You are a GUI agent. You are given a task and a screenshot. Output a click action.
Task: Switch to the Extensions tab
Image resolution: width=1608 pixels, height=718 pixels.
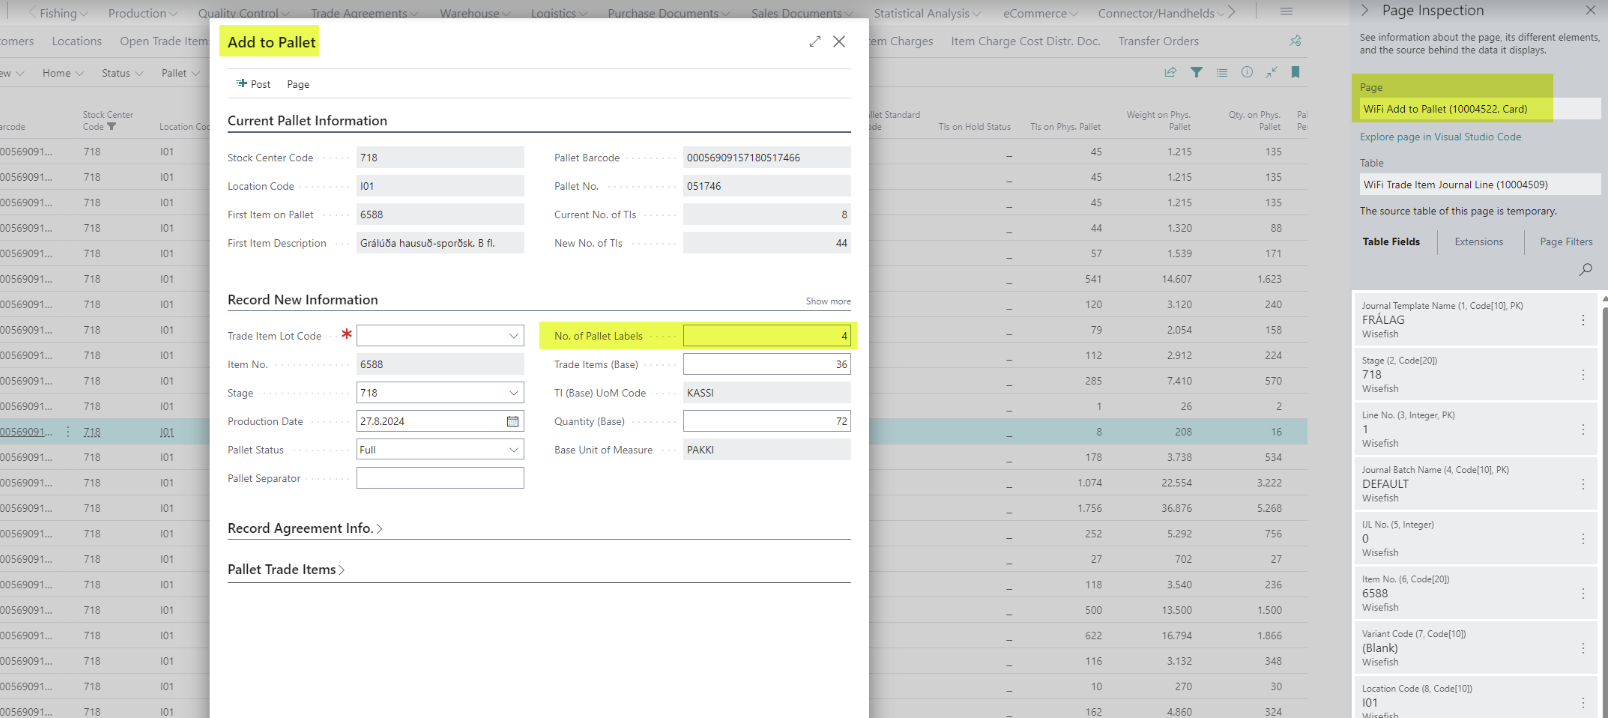point(1478,242)
